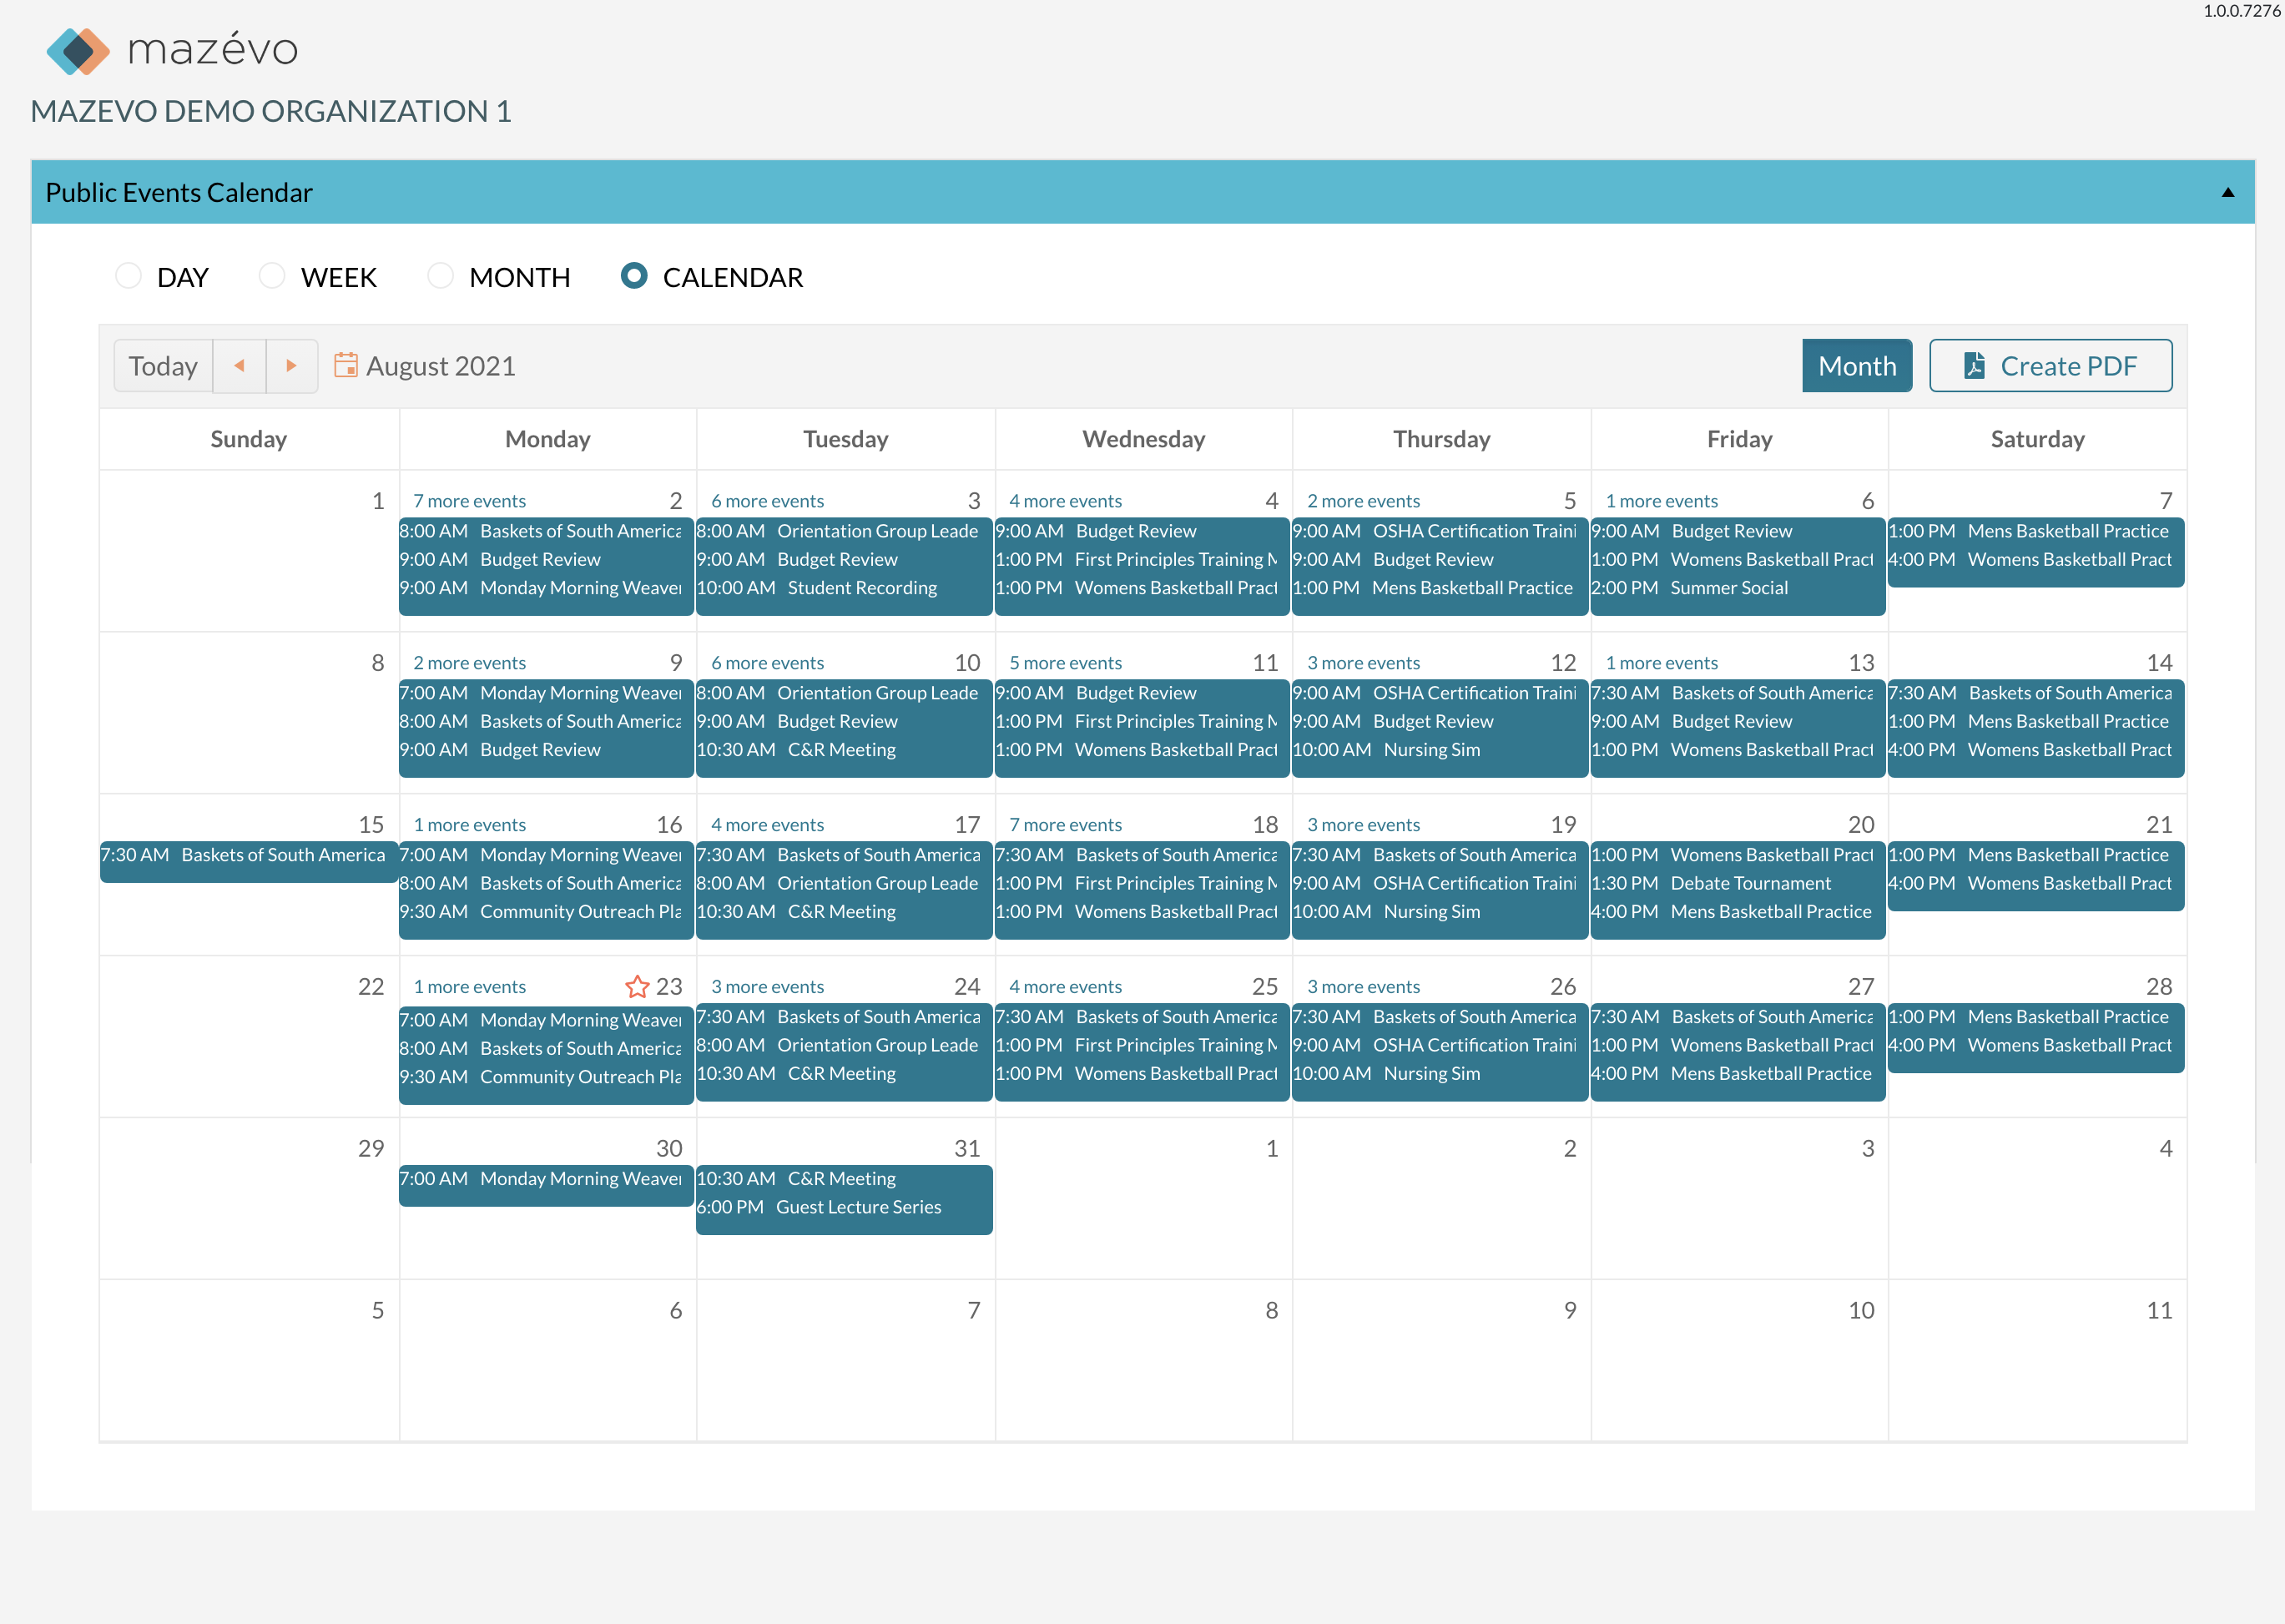The image size is (2285, 1624).
Task: Click the Mazevo logo icon
Action: pyautogui.click(x=78, y=50)
